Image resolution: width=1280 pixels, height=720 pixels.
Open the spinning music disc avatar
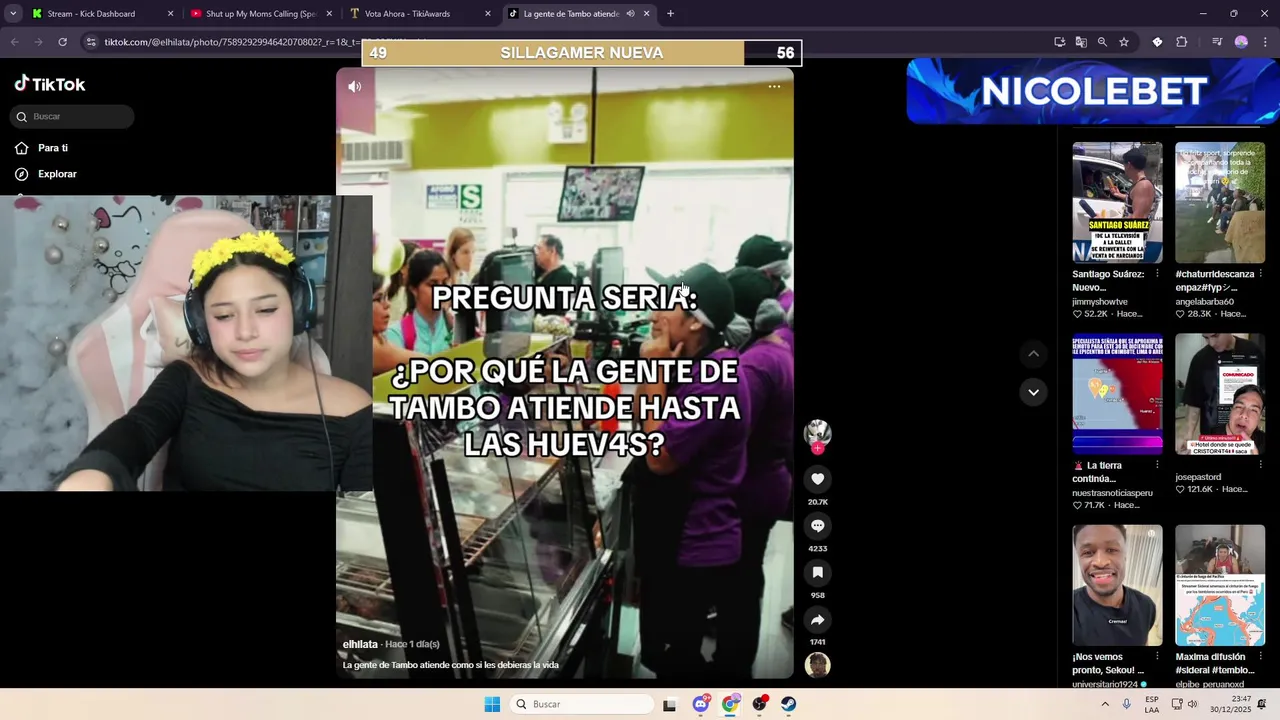tap(817, 665)
